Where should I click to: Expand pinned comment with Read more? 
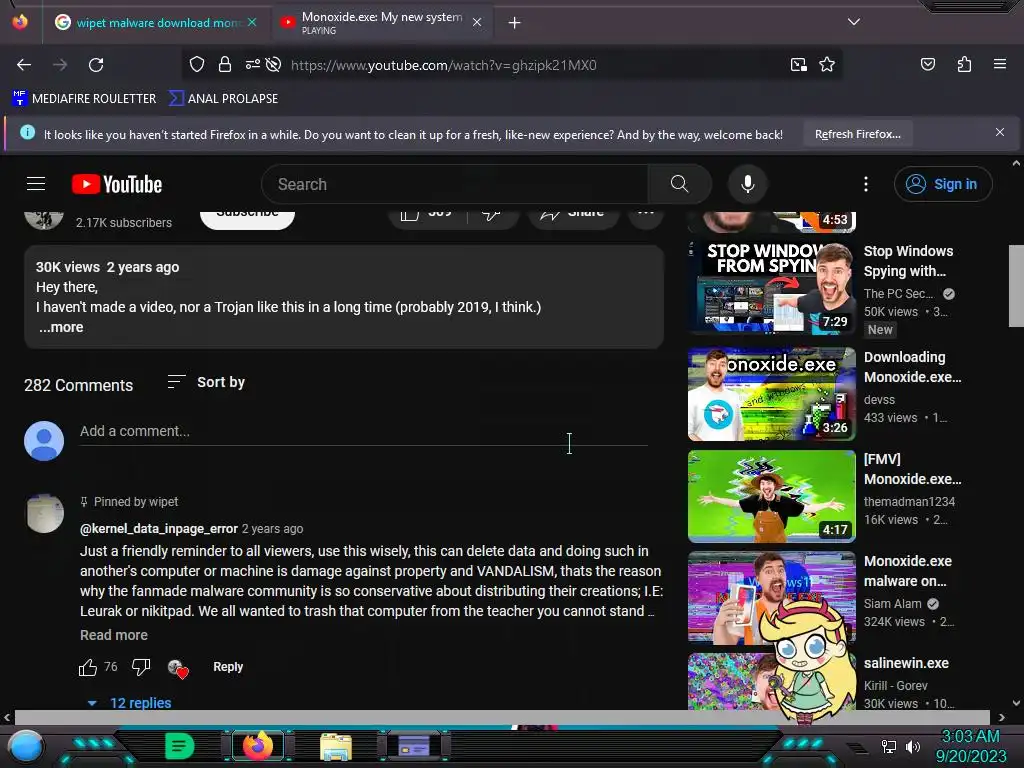click(x=114, y=635)
